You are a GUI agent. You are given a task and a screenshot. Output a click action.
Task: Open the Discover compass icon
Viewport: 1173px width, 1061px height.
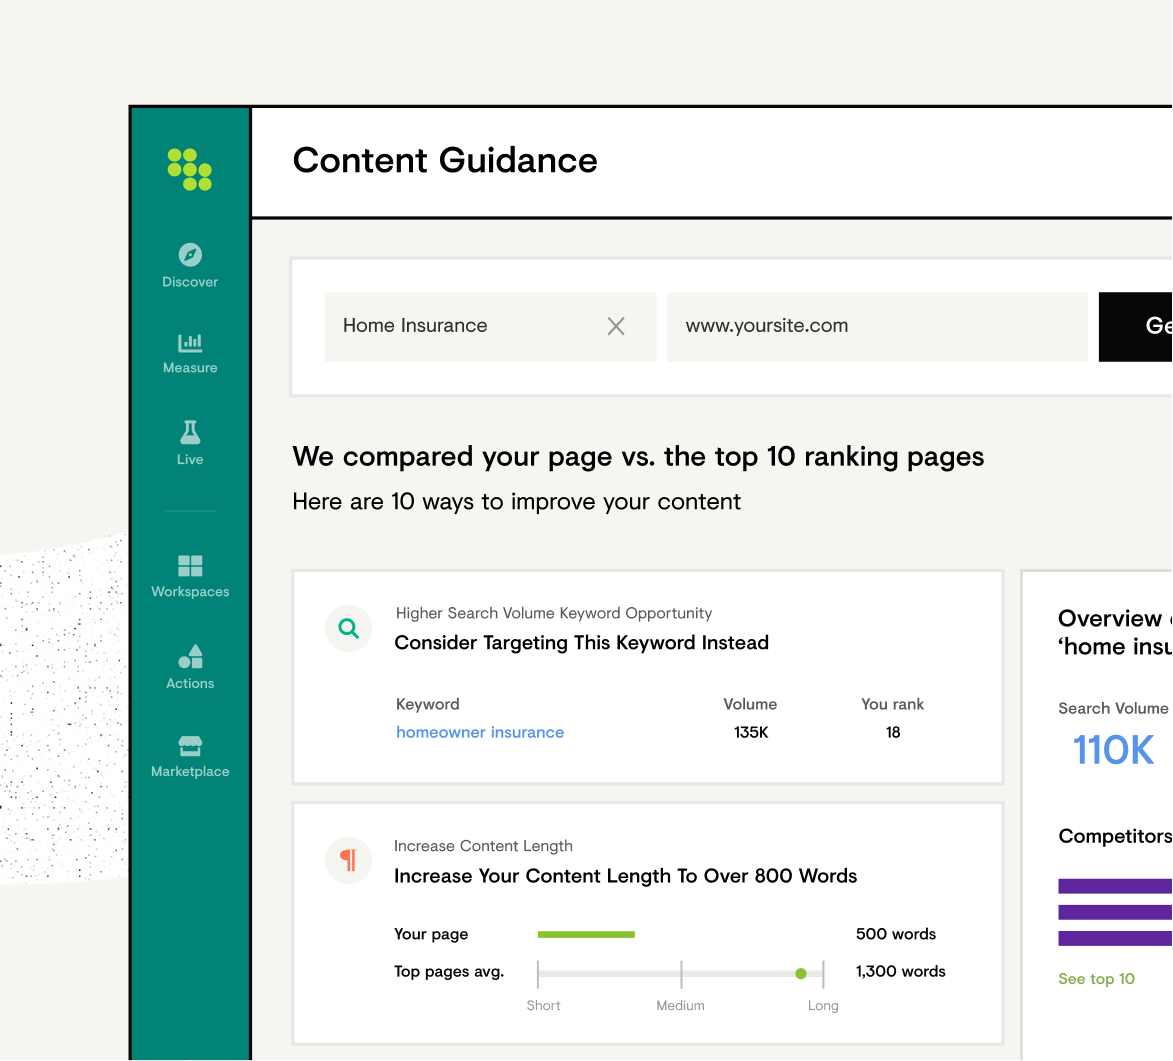click(x=190, y=254)
